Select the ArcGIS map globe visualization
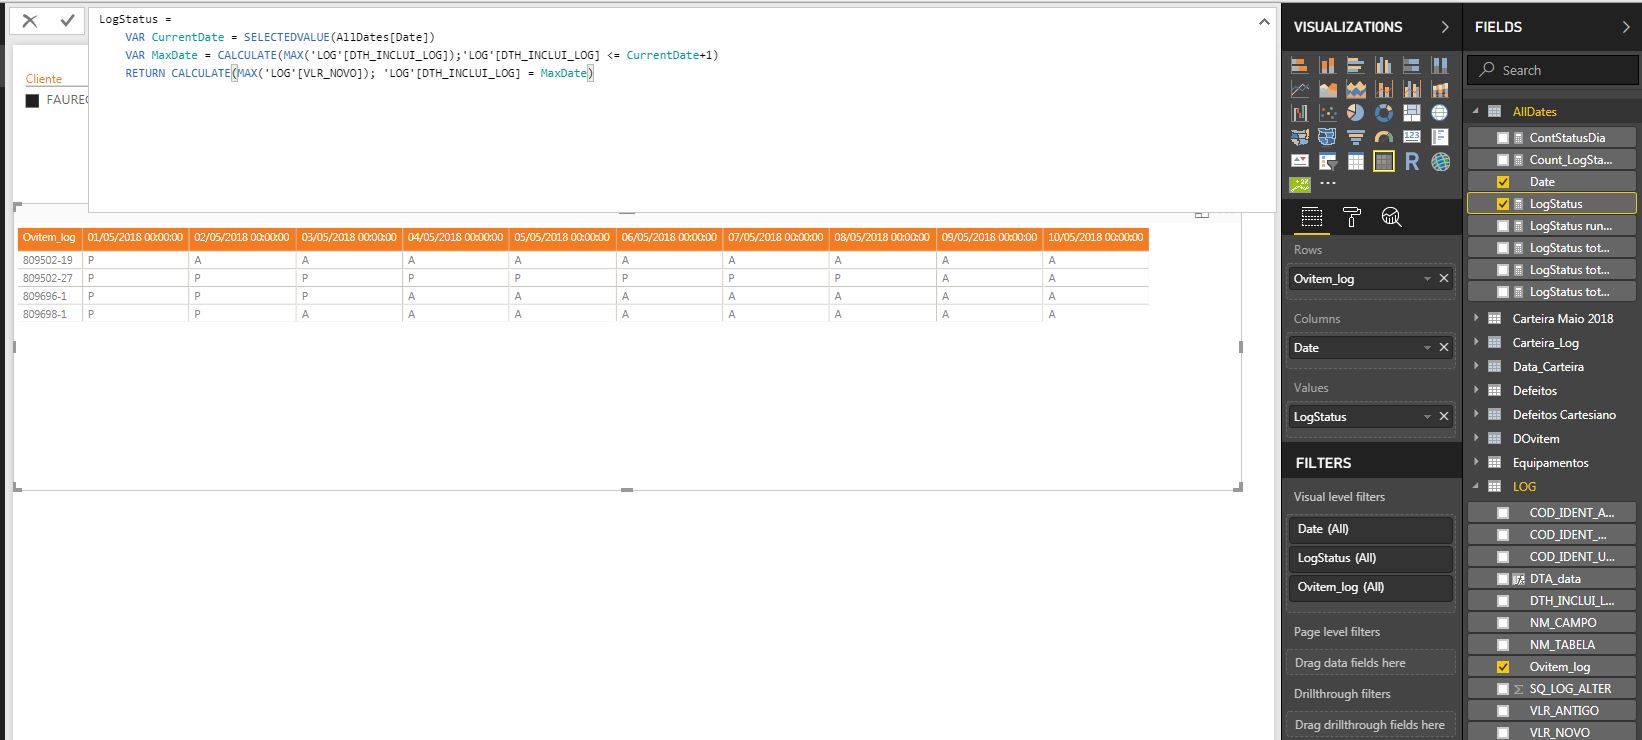Image resolution: width=1642 pixels, height=740 pixels. pyautogui.click(x=1440, y=161)
